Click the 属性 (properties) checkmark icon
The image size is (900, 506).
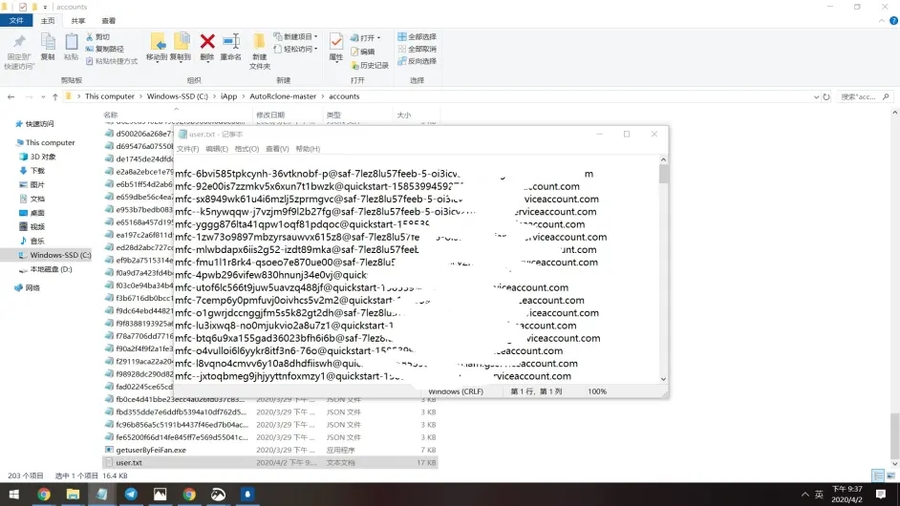(336, 43)
